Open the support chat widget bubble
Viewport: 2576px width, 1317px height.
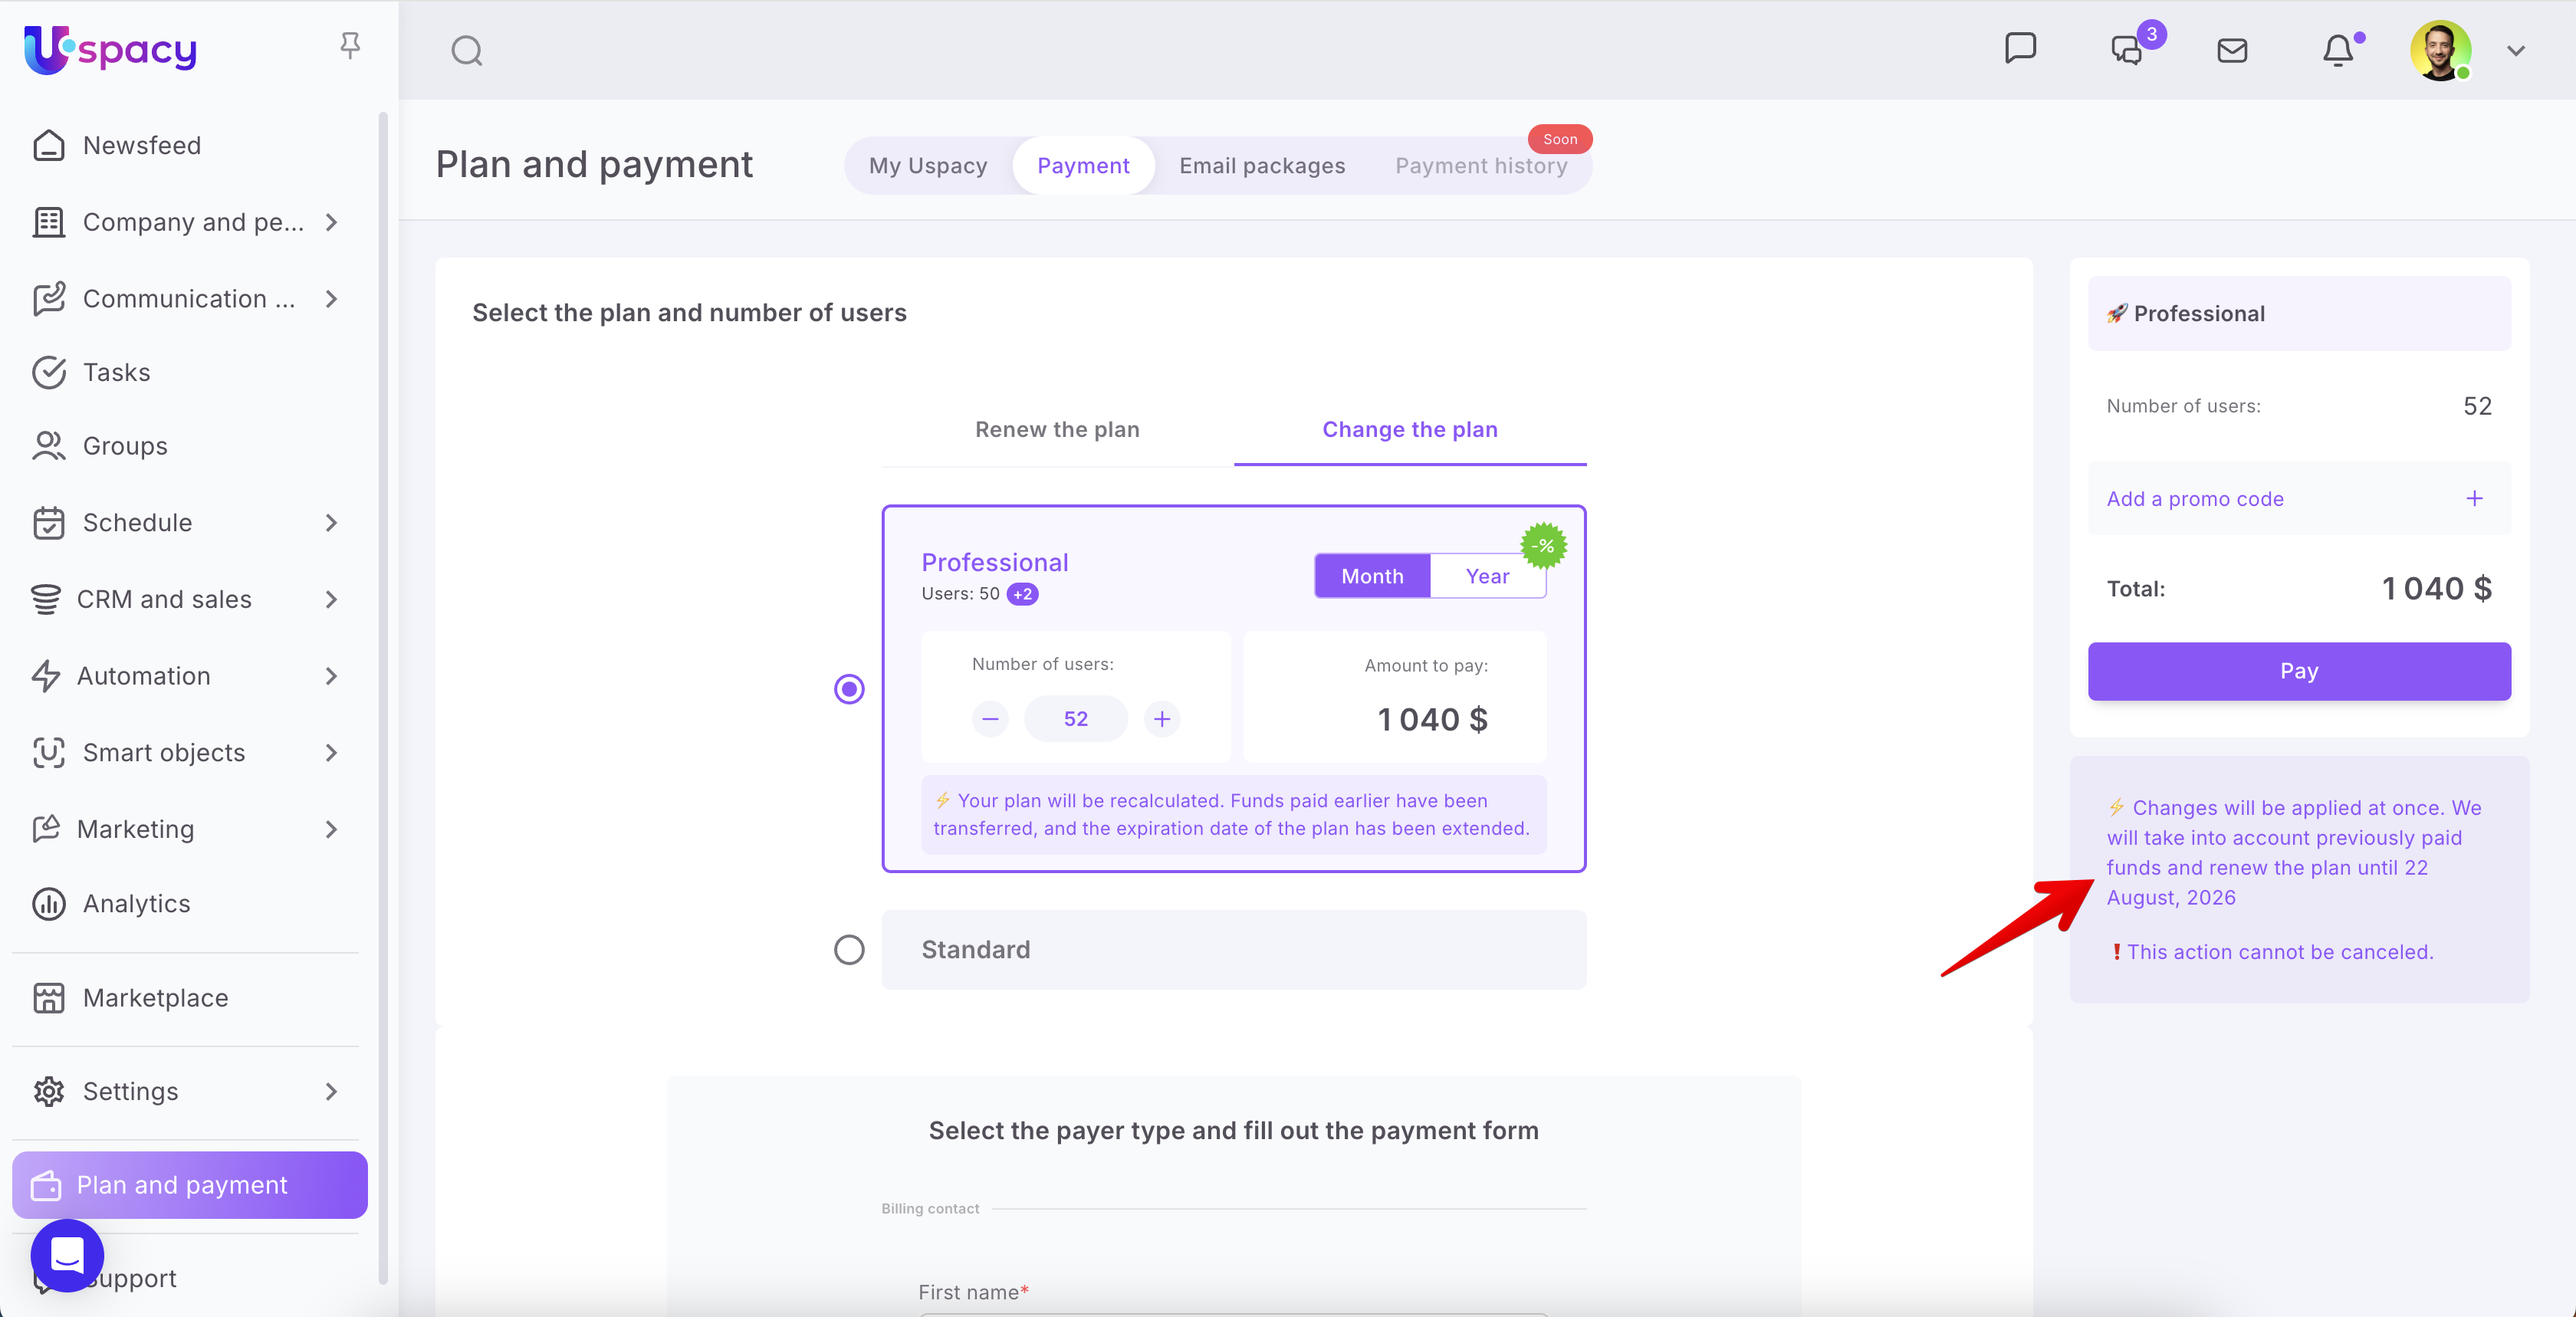[67, 1254]
